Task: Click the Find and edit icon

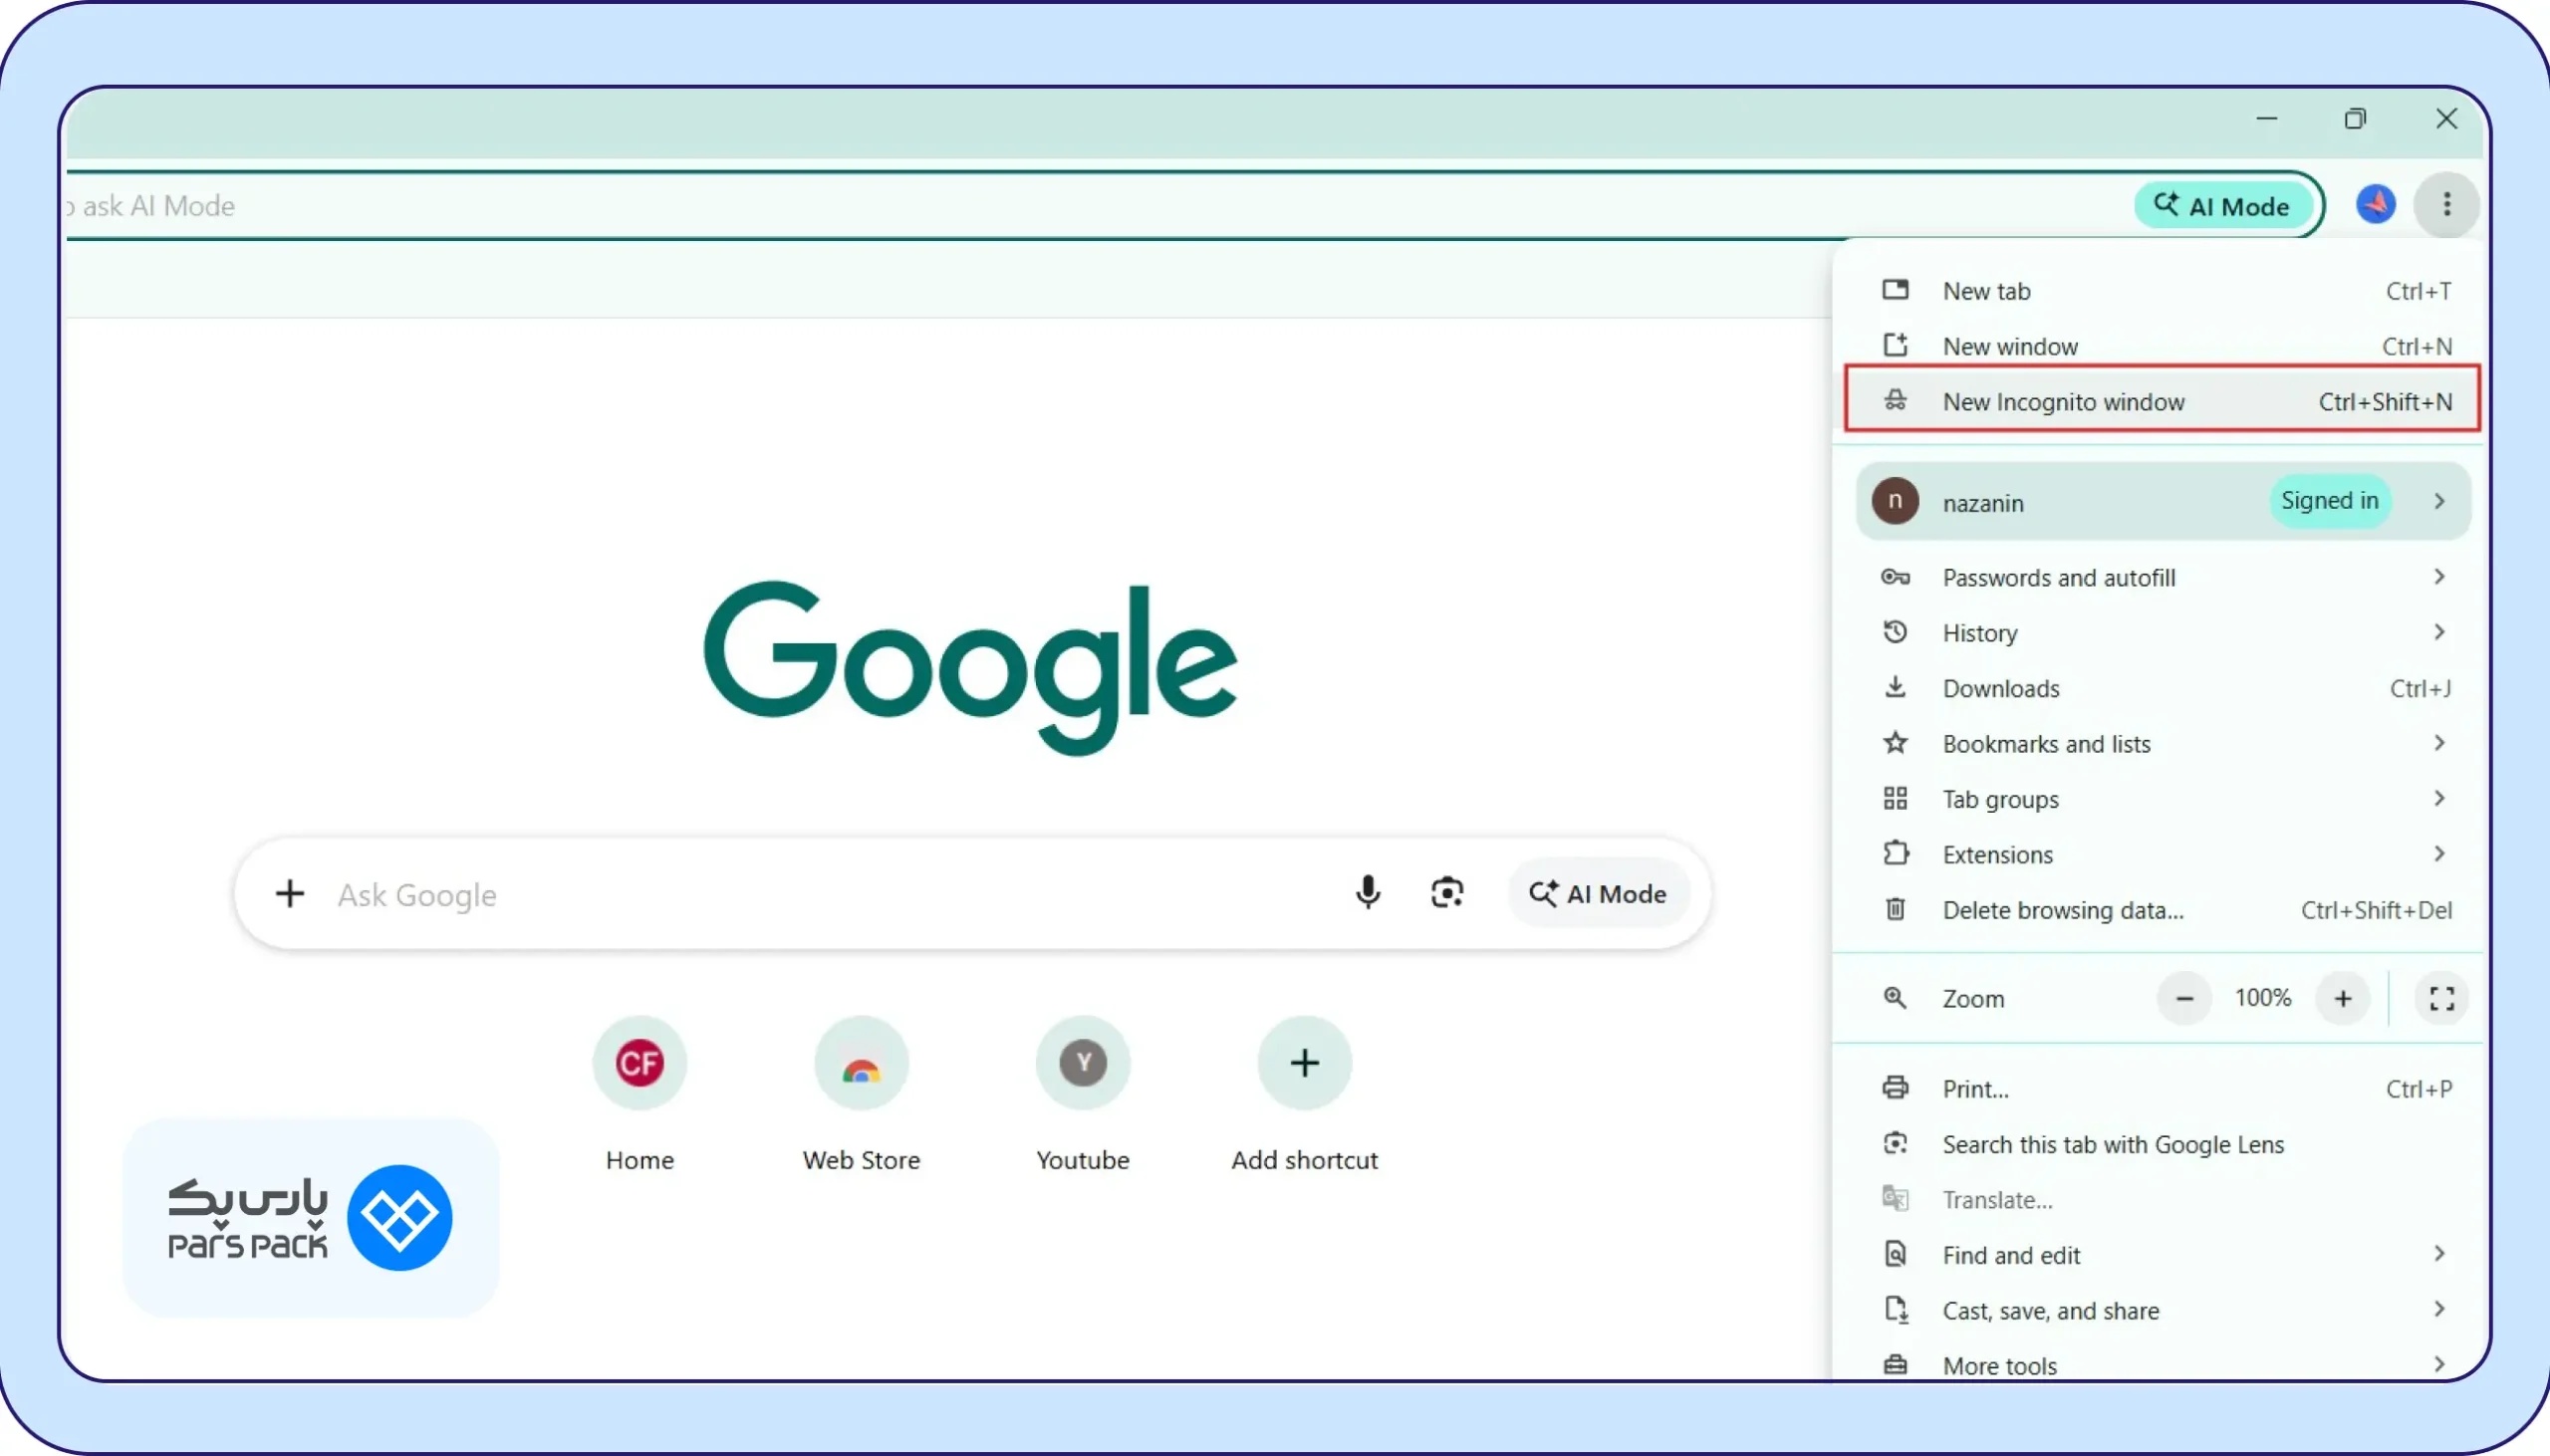Action: tap(1895, 1254)
